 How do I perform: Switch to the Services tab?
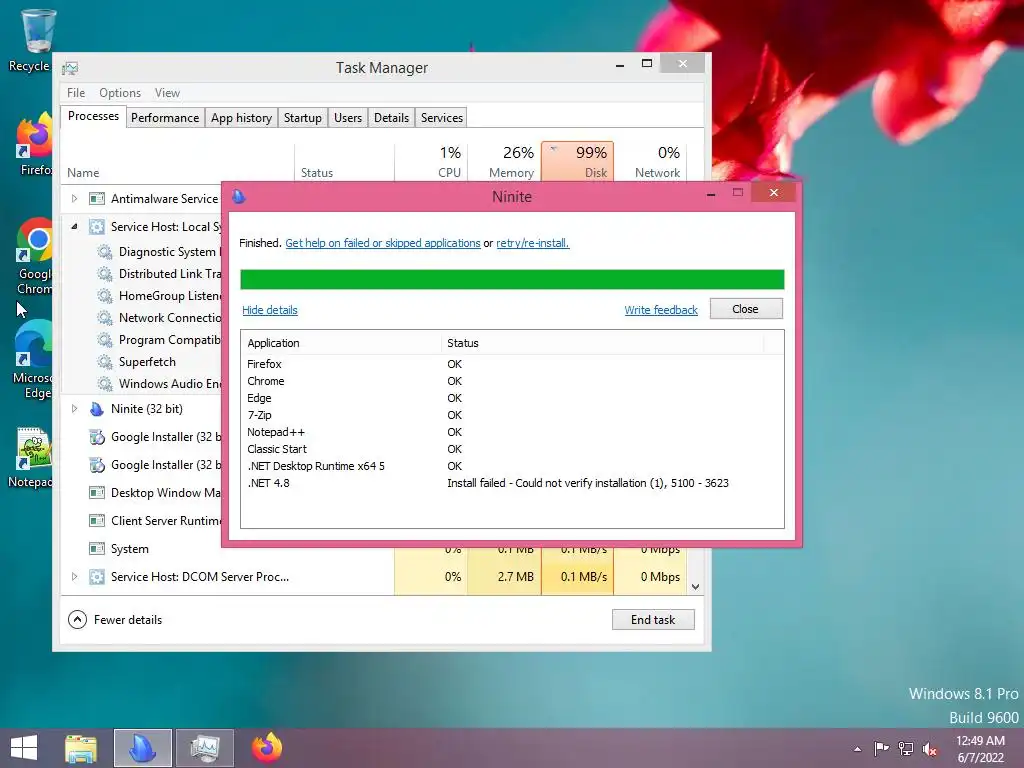(x=441, y=118)
